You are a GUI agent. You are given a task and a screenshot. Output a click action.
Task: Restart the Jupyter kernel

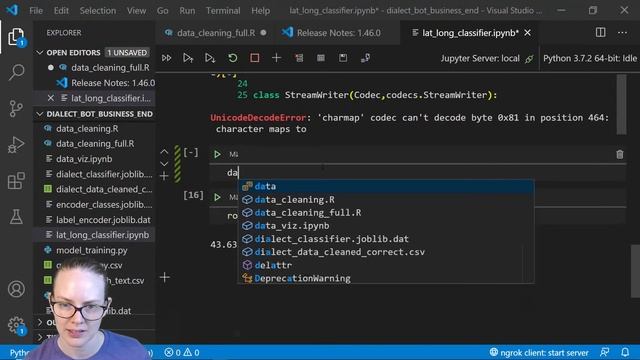coord(233,58)
